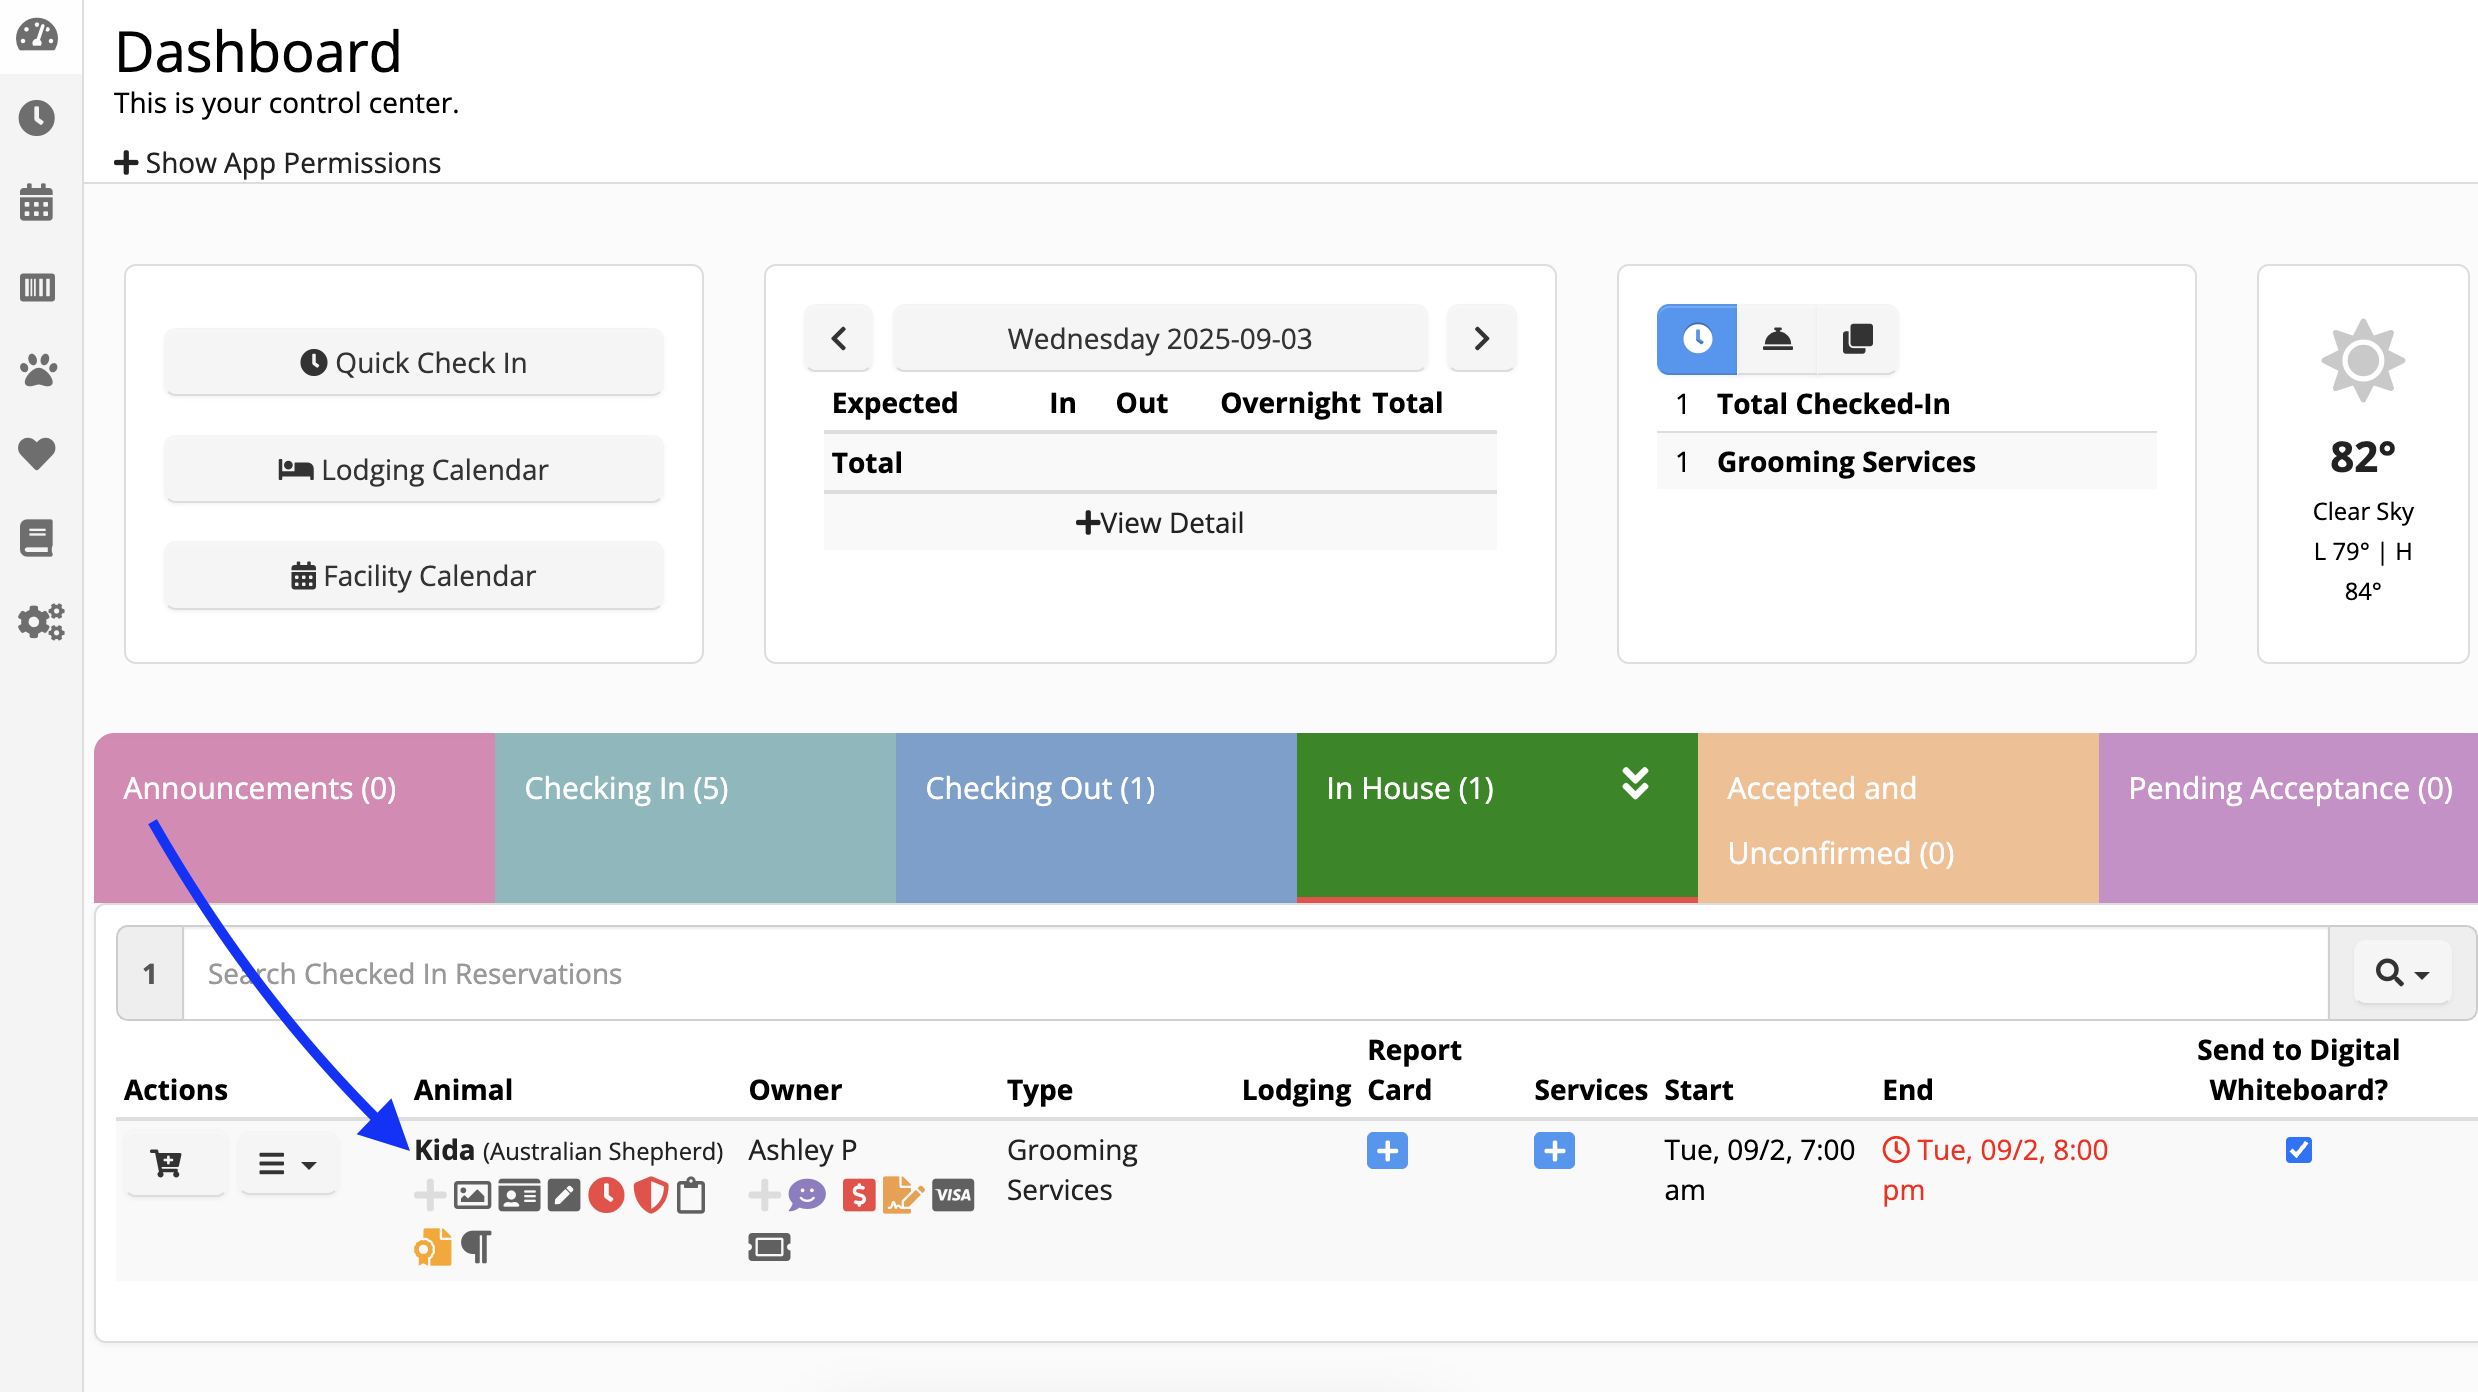Click the shopping cart action for Kida
Image resolution: width=2478 pixels, height=1392 pixels.
tap(166, 1163)
